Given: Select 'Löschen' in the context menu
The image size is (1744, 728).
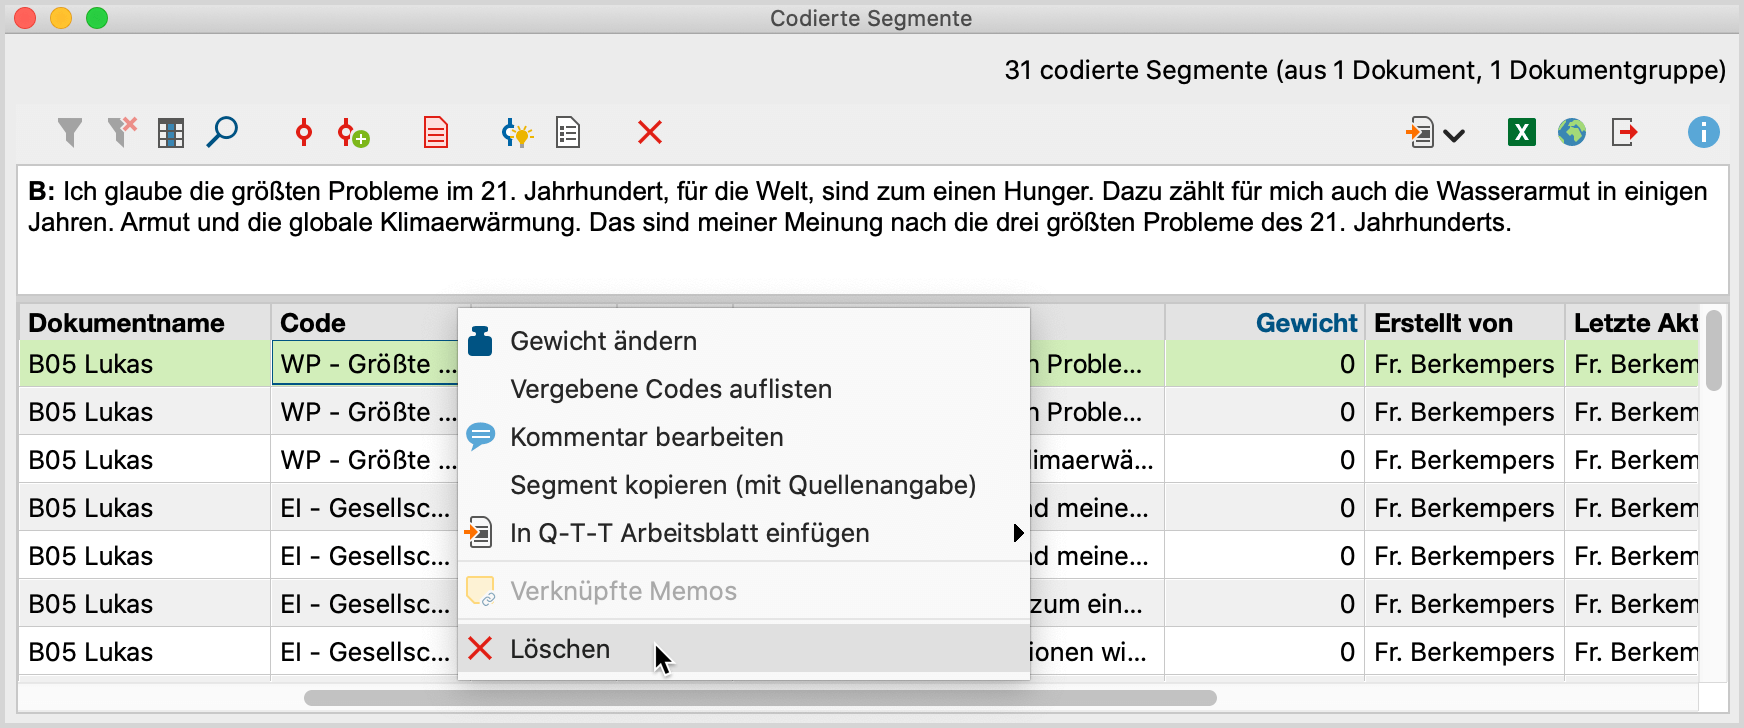Looking at the screenshot, I should click(744, 649).
